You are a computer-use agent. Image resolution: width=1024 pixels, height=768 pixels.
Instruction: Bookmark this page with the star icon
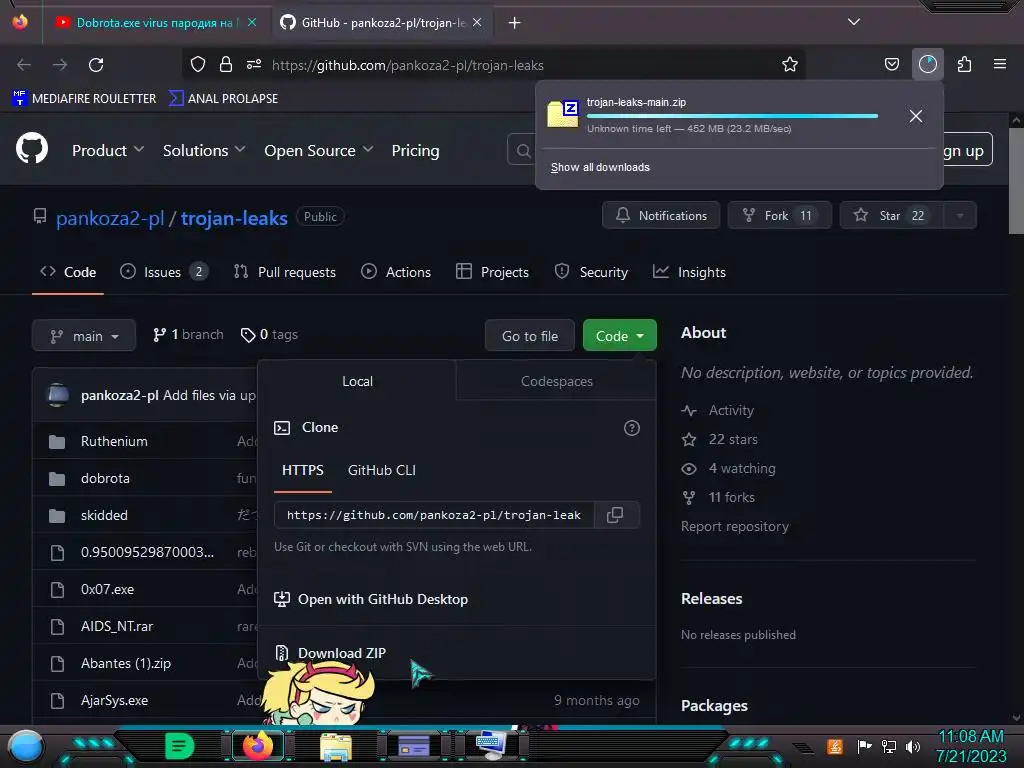tap(790, 64)
